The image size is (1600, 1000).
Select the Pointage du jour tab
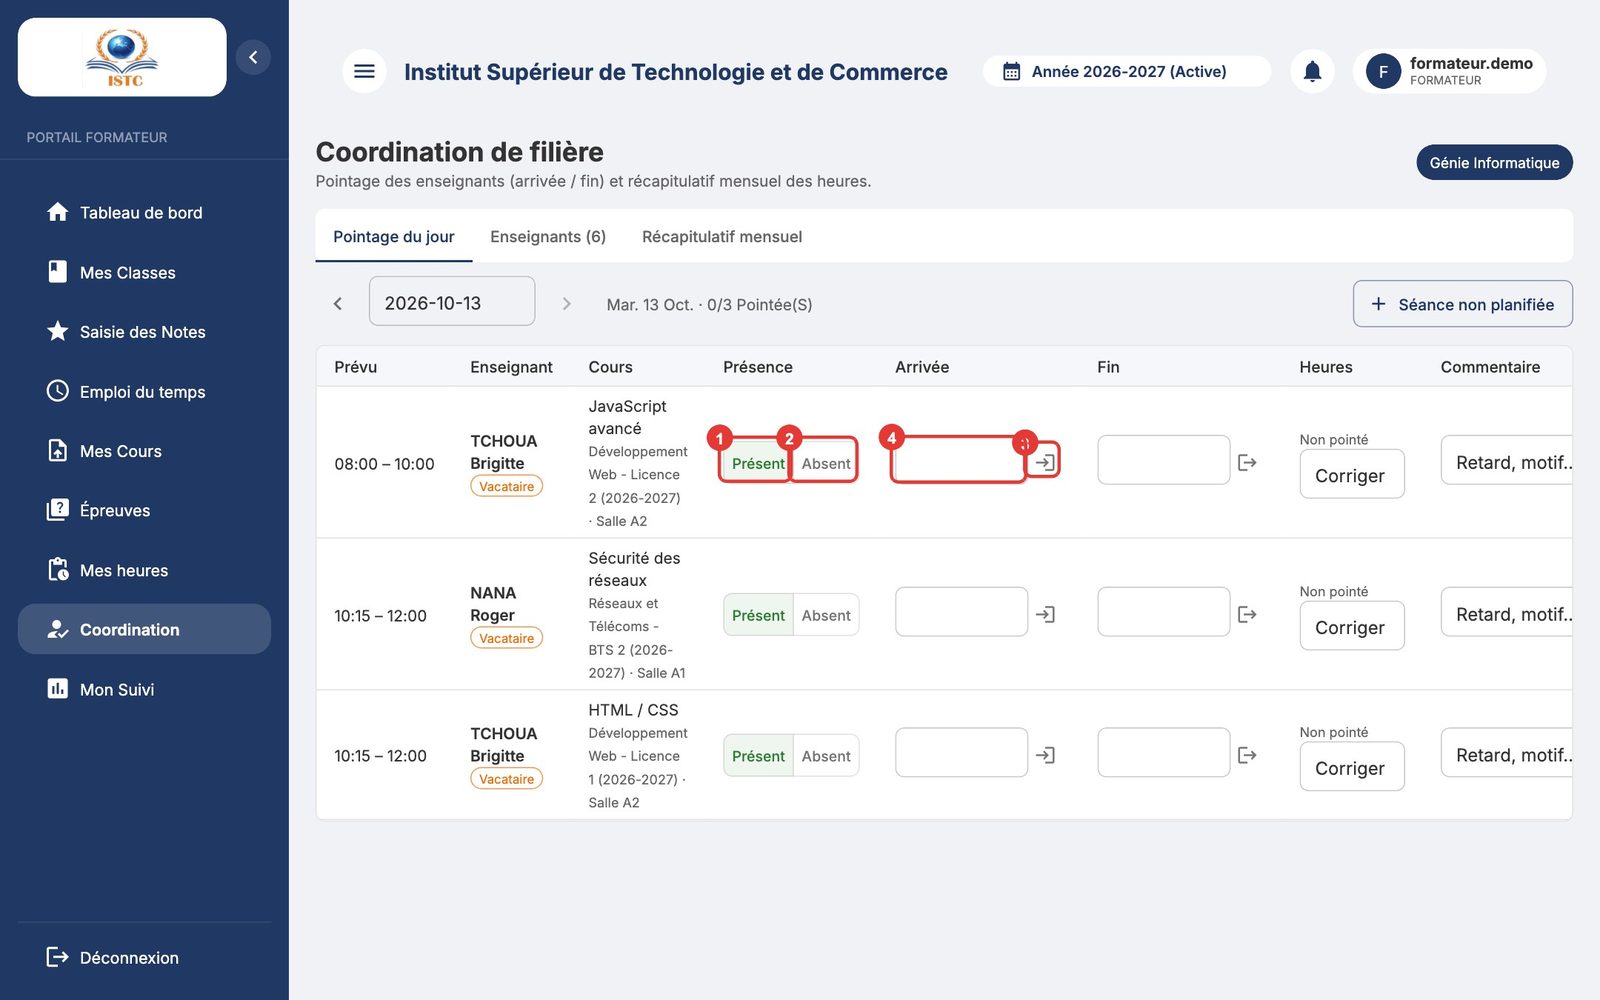click(394, 236)
